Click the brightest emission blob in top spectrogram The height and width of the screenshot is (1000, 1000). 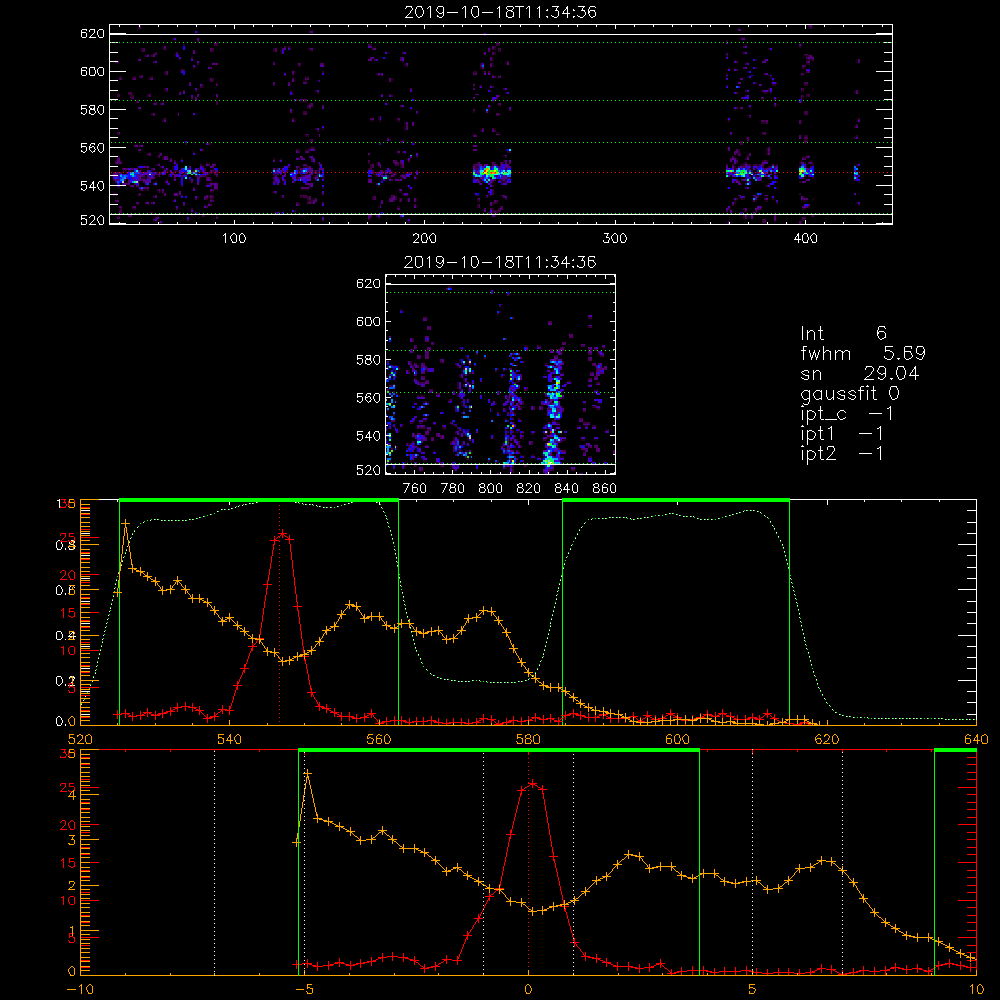coord(492,172)
